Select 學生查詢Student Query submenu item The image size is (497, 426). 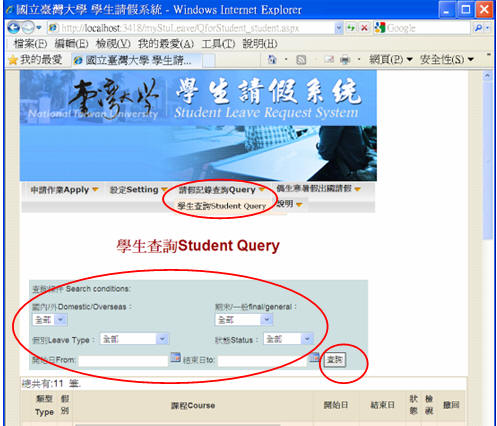[222, 206]
